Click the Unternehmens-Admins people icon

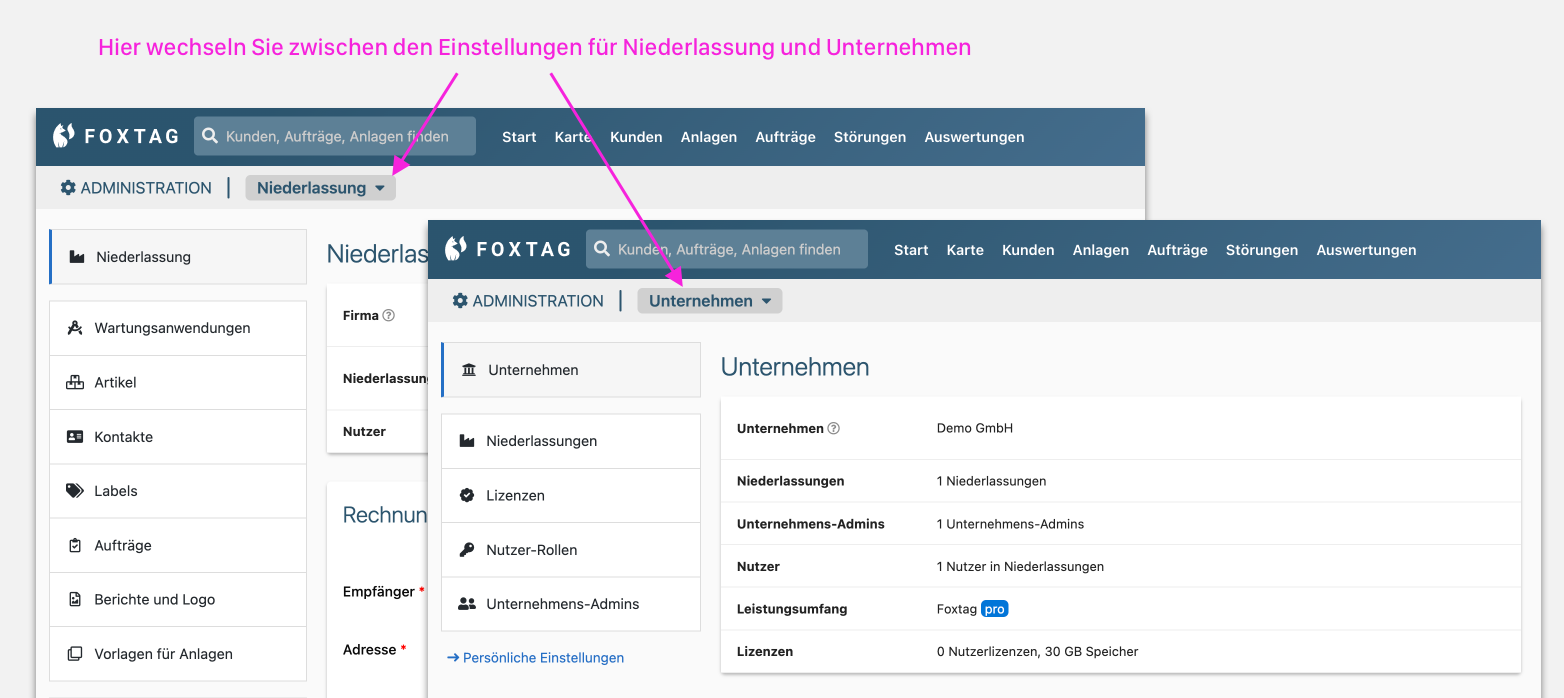467,604
